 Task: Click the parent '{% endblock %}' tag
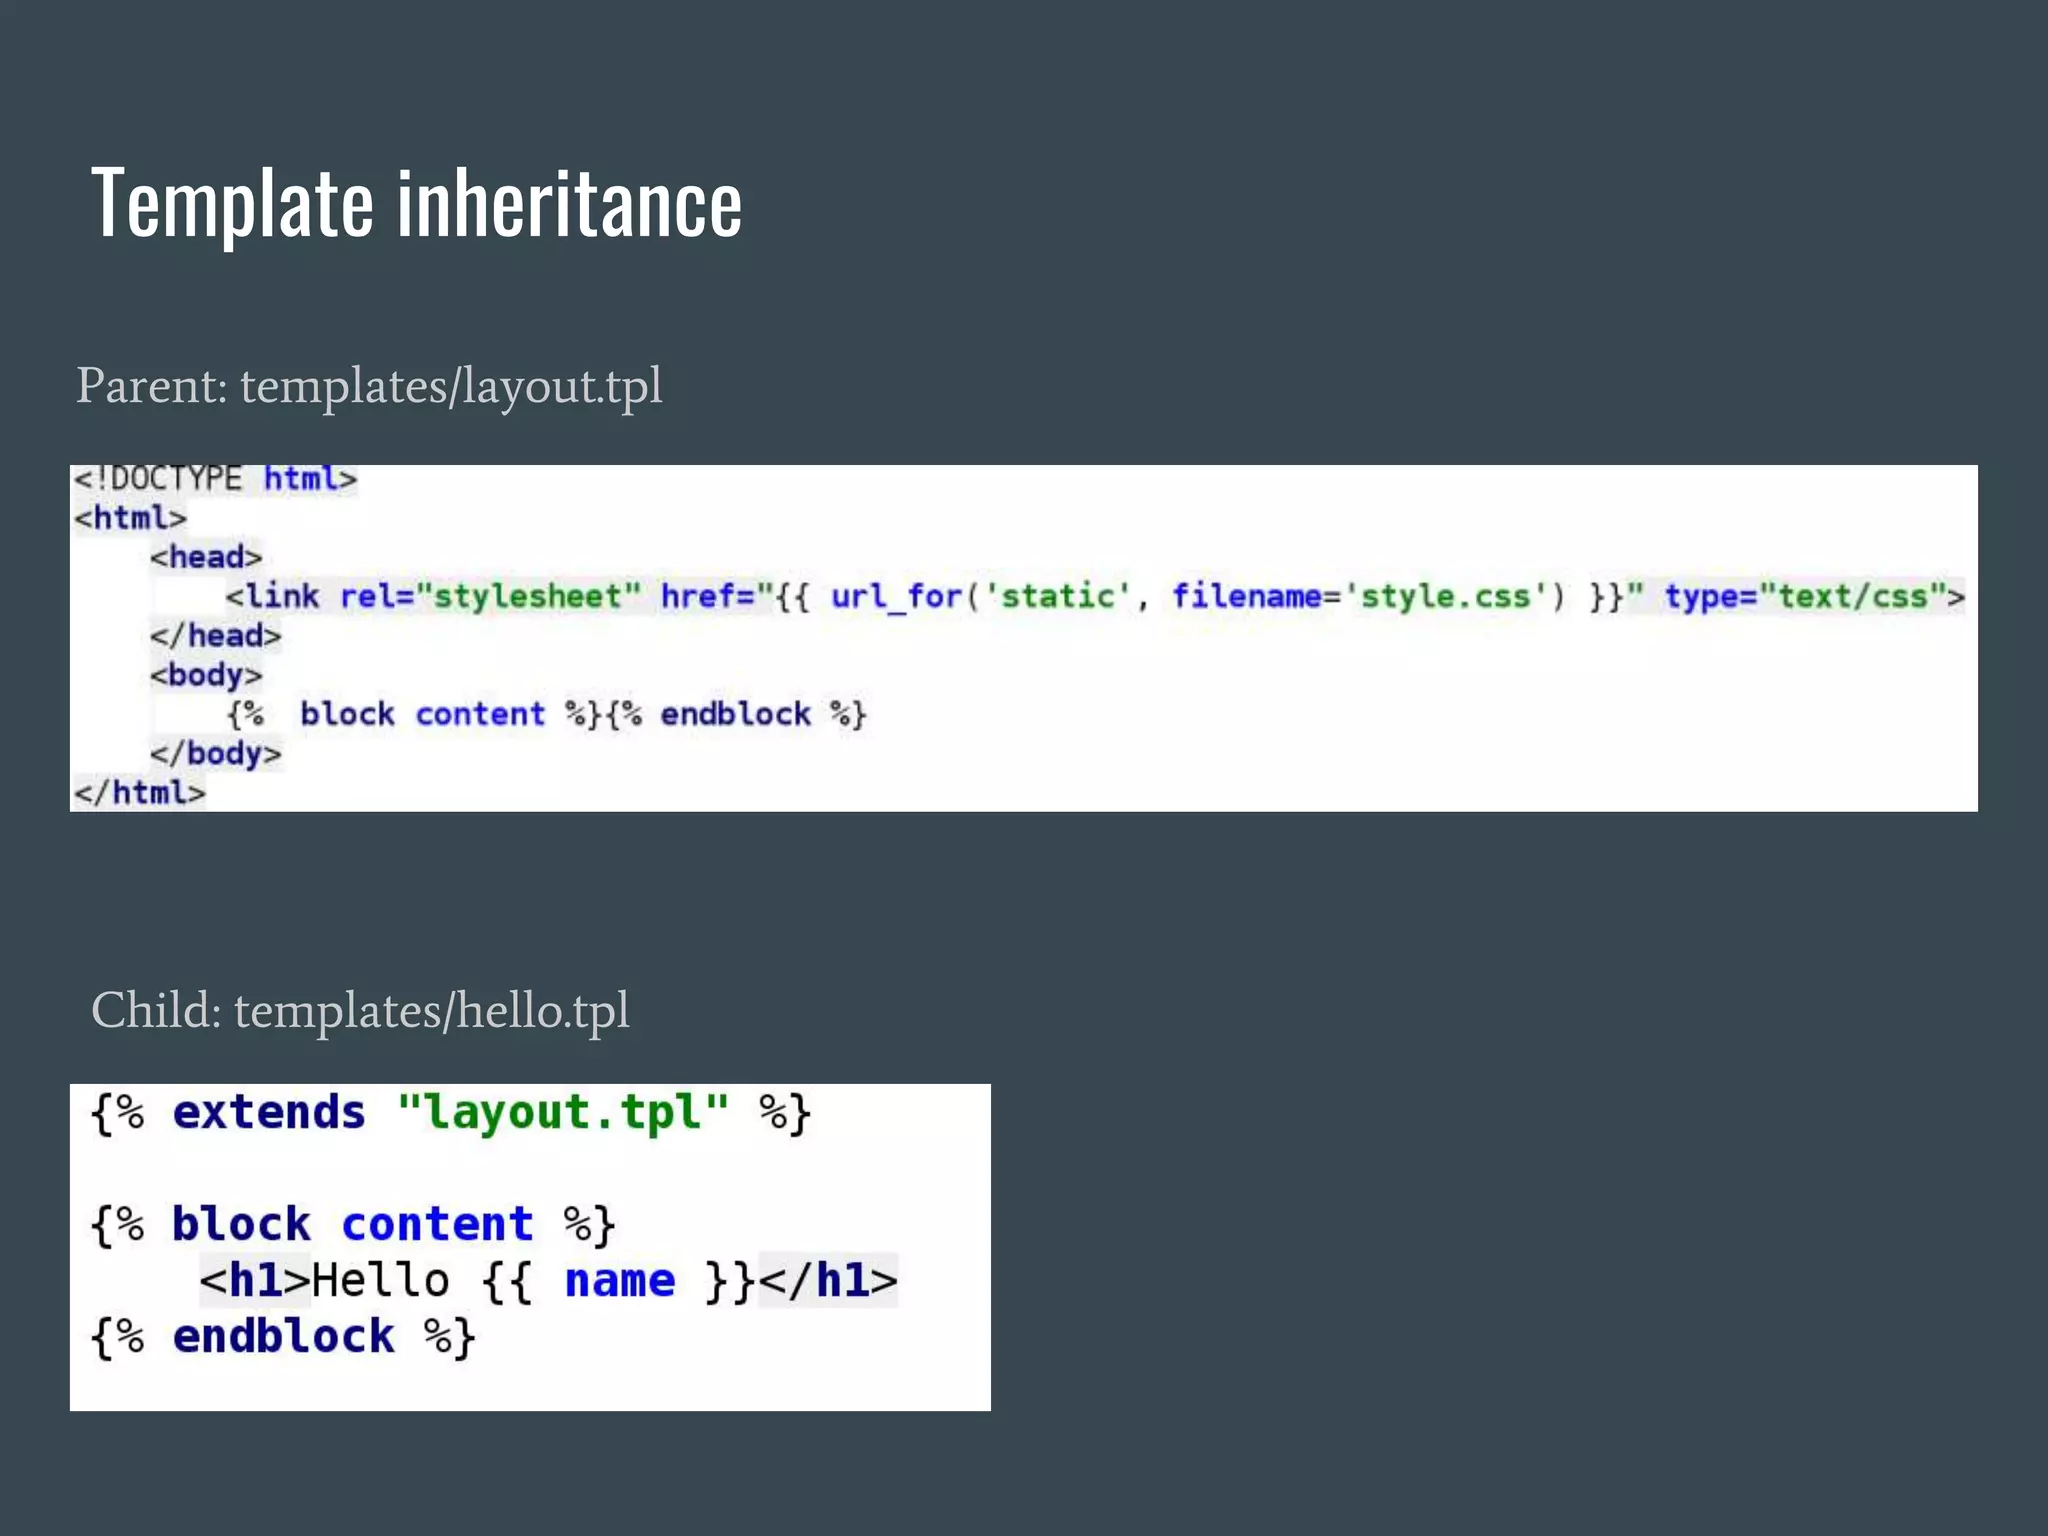pos(736,714)
